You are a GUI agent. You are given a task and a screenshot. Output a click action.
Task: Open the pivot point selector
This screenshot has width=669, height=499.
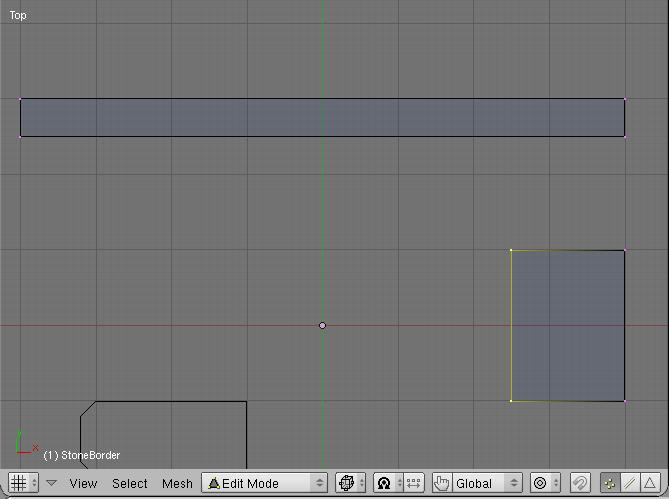tap(387, 483)
